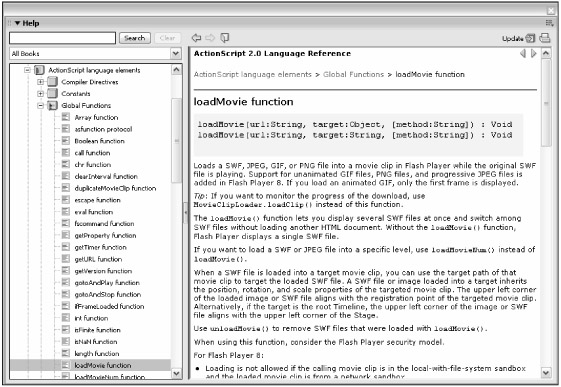Click page icon beside Array function

click(x=65, y=117)
